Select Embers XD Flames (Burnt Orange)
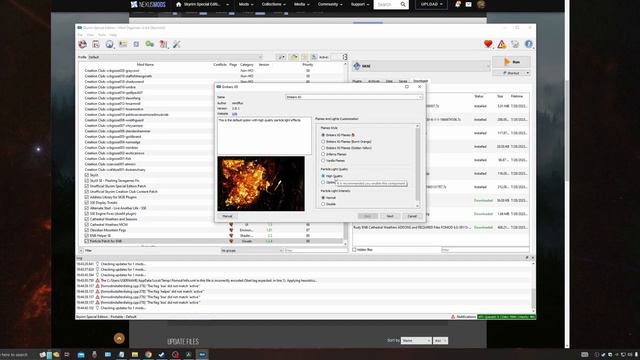 pyautogui.click(x=323, y=141)
